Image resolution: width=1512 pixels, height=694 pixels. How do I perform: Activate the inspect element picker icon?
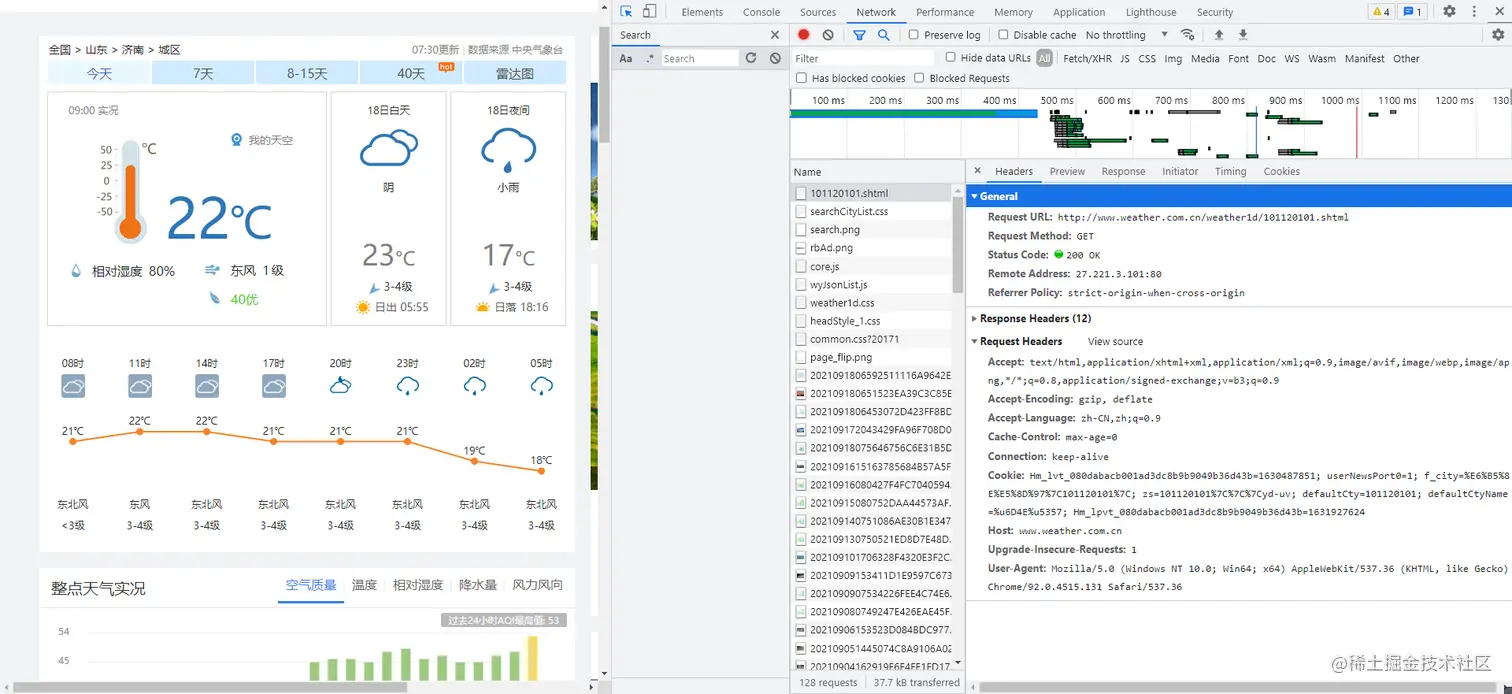(626, 12)
